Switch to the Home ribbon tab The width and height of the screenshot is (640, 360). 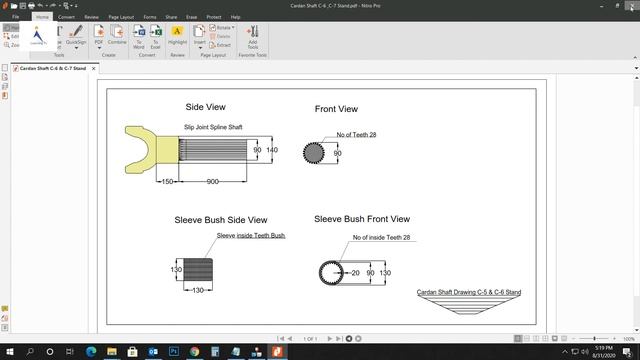coord(42,17)
